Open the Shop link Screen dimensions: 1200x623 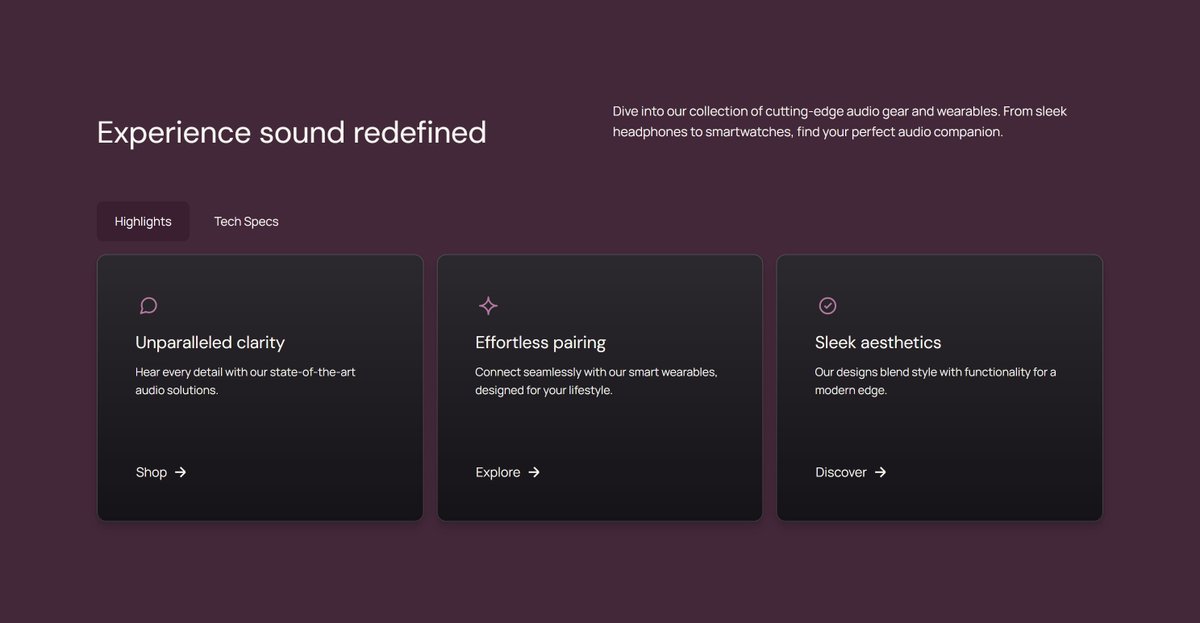tap(161, 472)
